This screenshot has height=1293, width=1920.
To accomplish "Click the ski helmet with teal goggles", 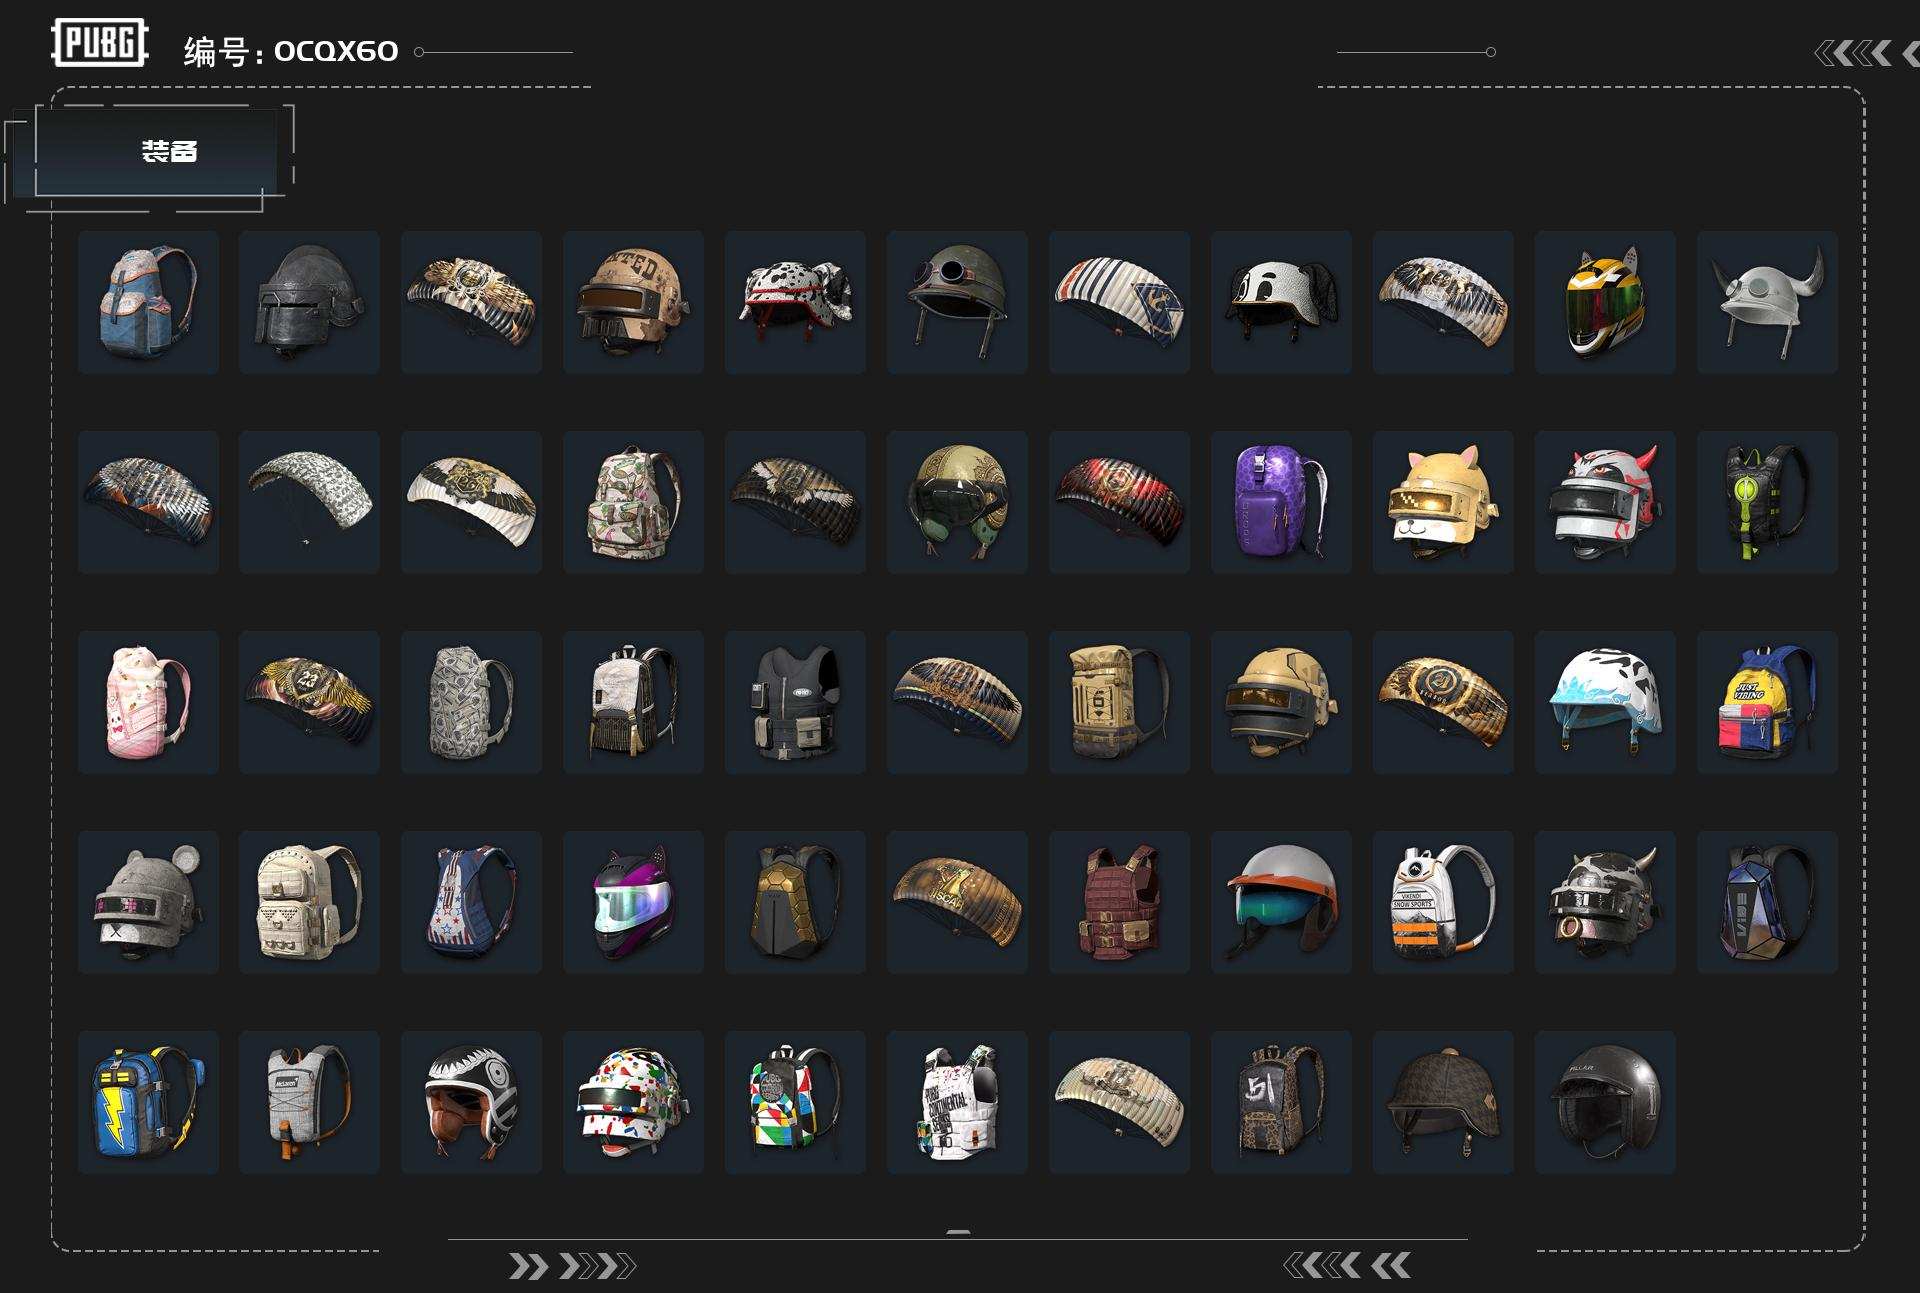I will point(1282,902).
